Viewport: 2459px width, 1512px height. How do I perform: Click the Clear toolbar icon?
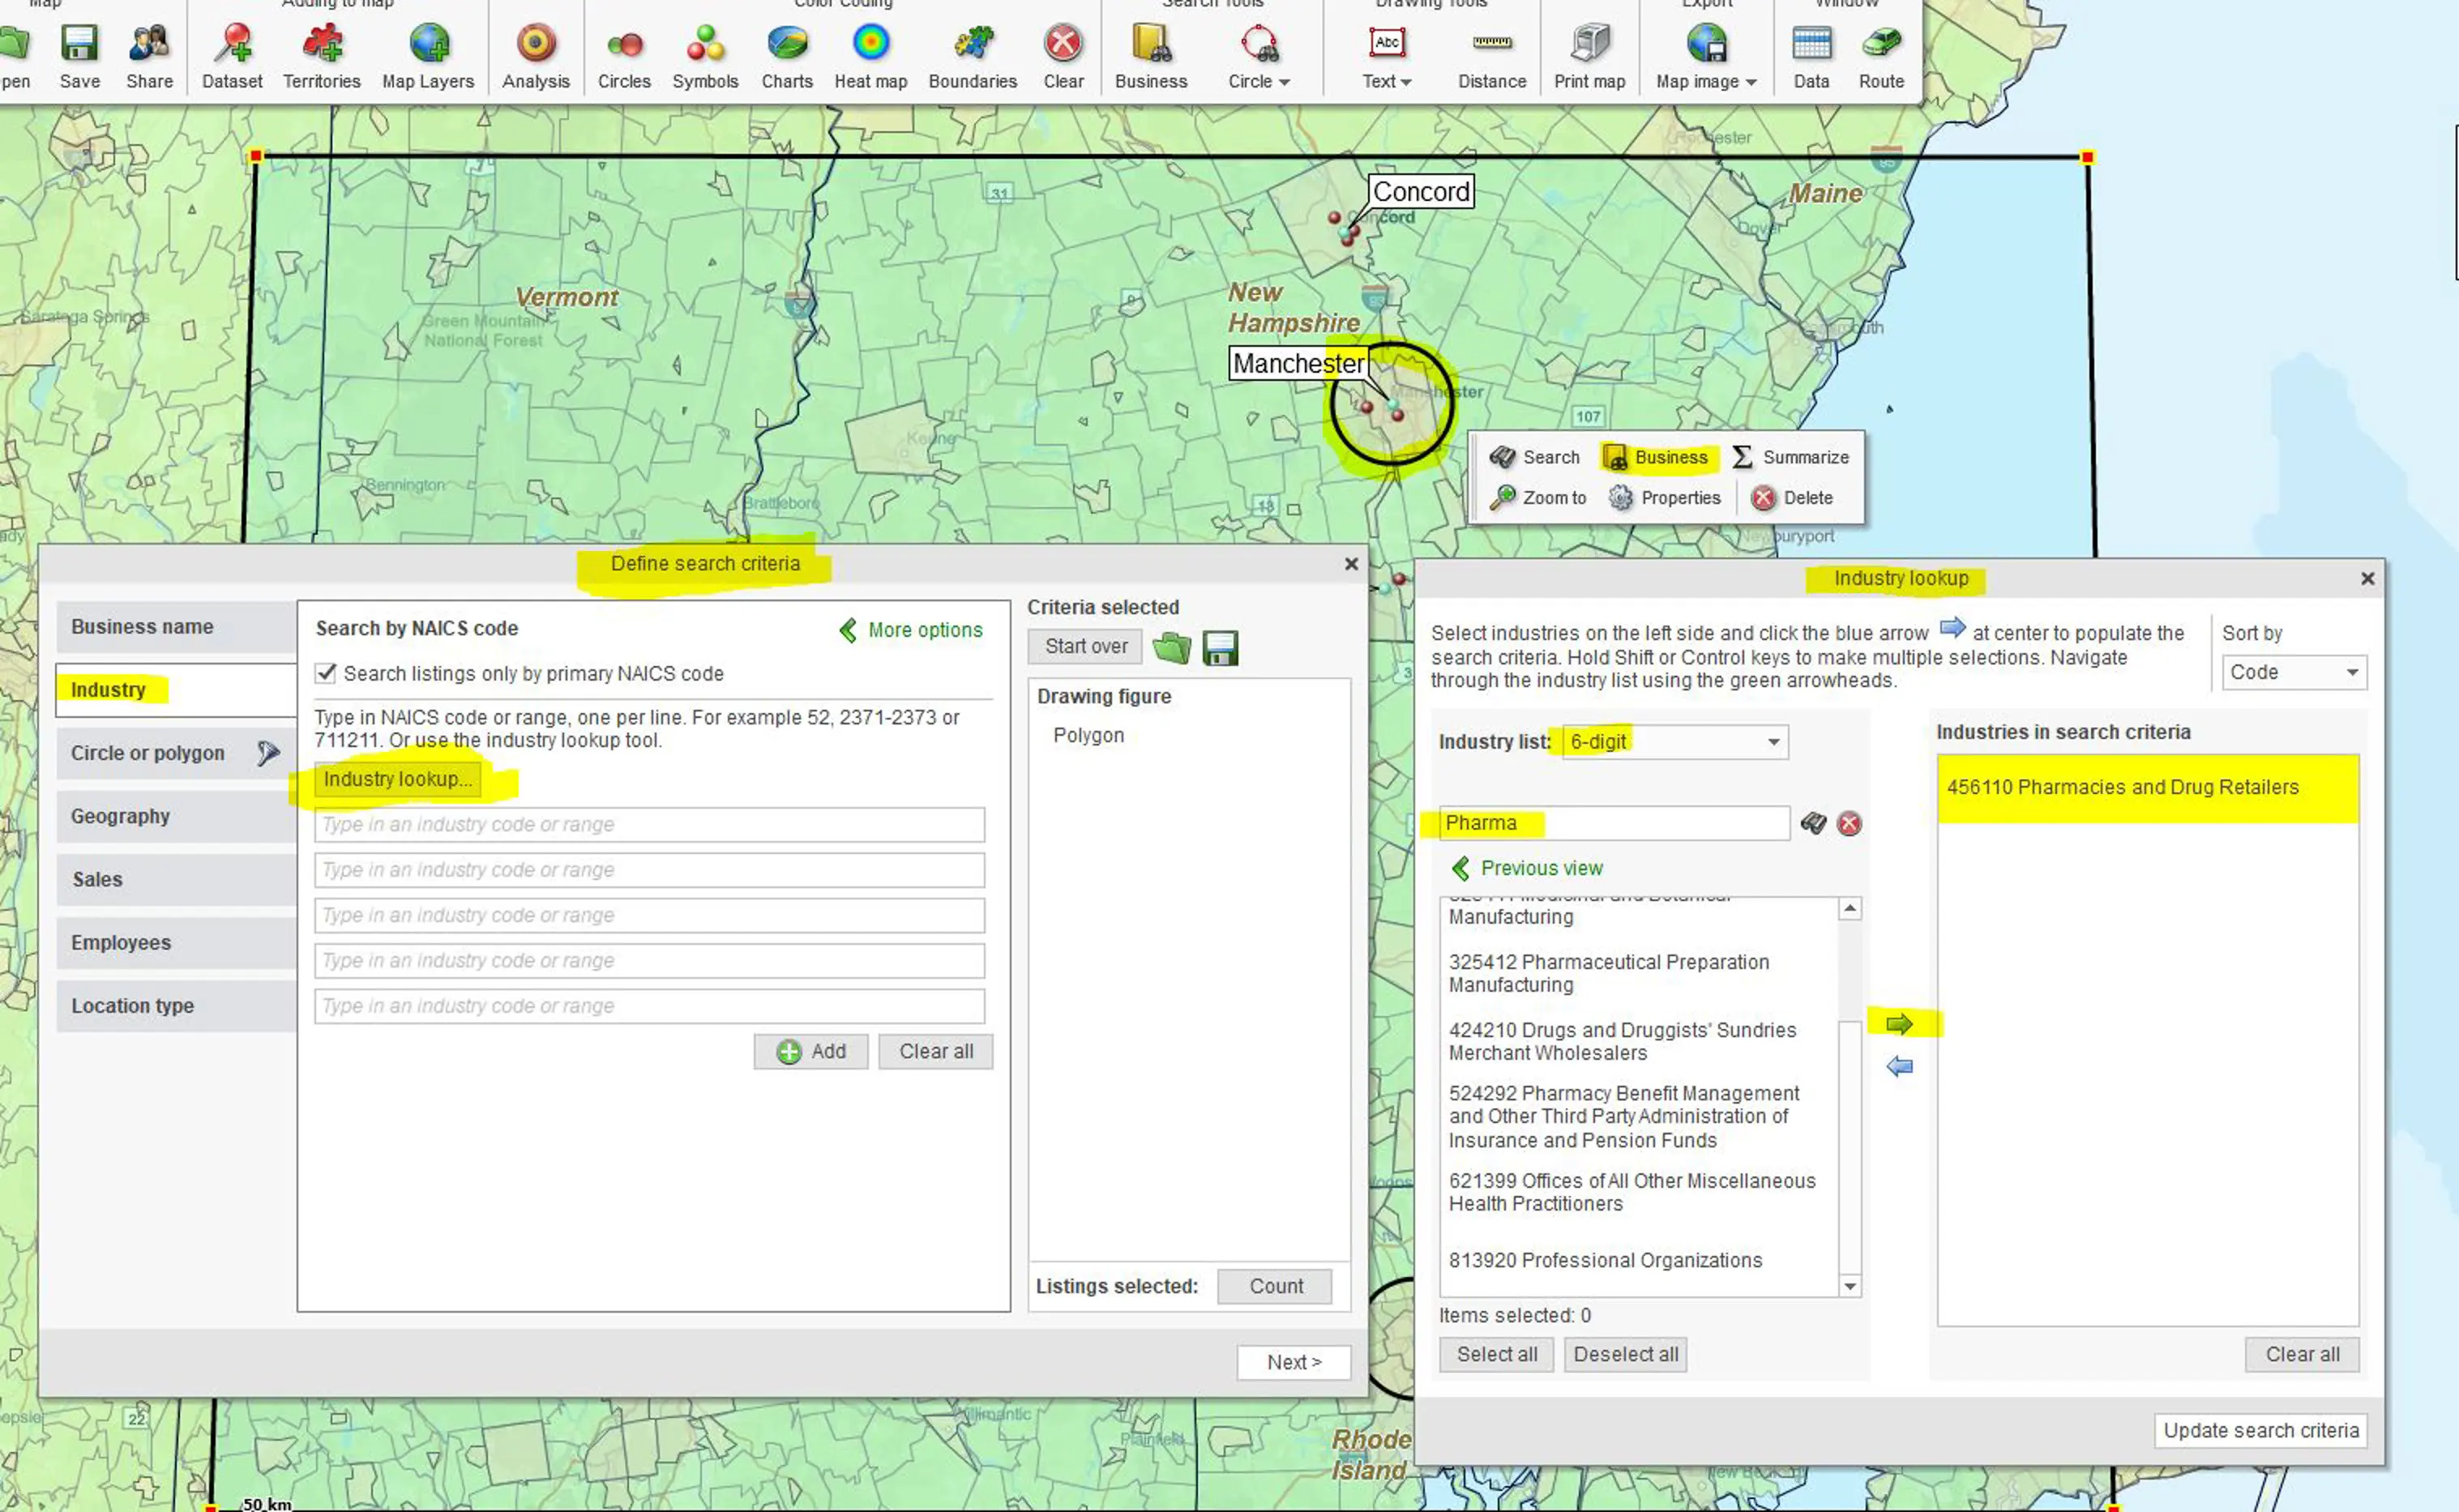[1063, 43]
